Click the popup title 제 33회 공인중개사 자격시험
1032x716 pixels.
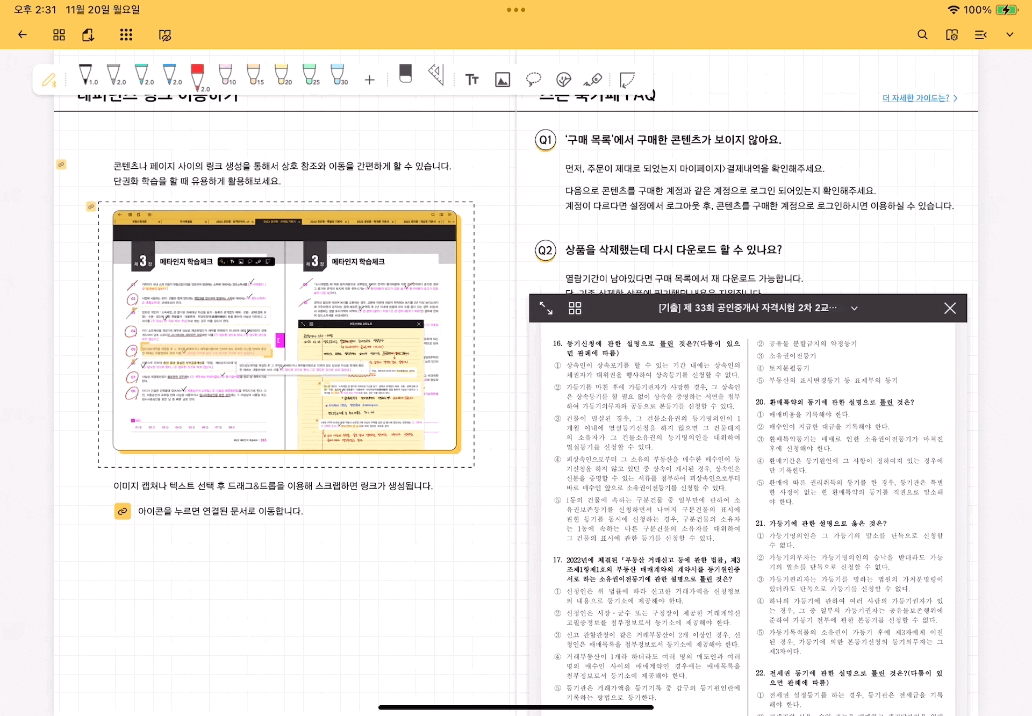[748, 308]
